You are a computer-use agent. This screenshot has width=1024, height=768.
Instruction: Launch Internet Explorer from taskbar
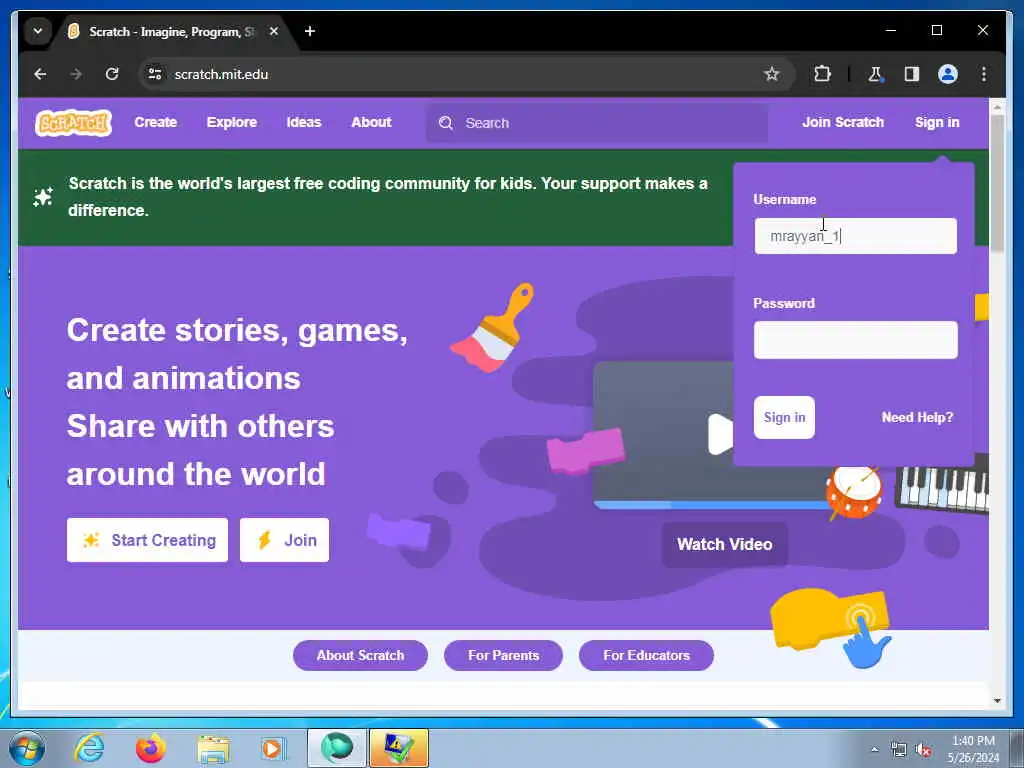point(89,748)
